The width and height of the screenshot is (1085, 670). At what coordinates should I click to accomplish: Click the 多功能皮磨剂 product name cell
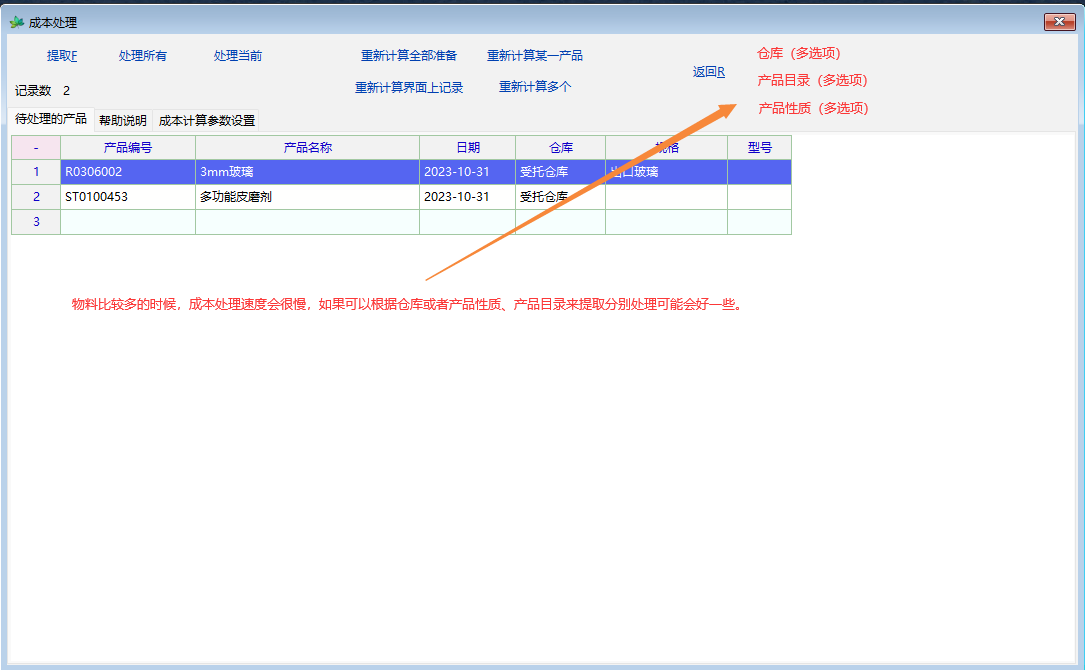(306, 197)
